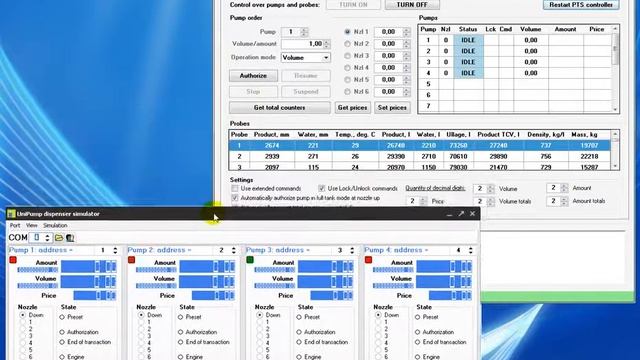Click the Probes table scroll down arrow
Image resolution: width=640 pixels, height=360 pixels.
click(x=615, y=166)
